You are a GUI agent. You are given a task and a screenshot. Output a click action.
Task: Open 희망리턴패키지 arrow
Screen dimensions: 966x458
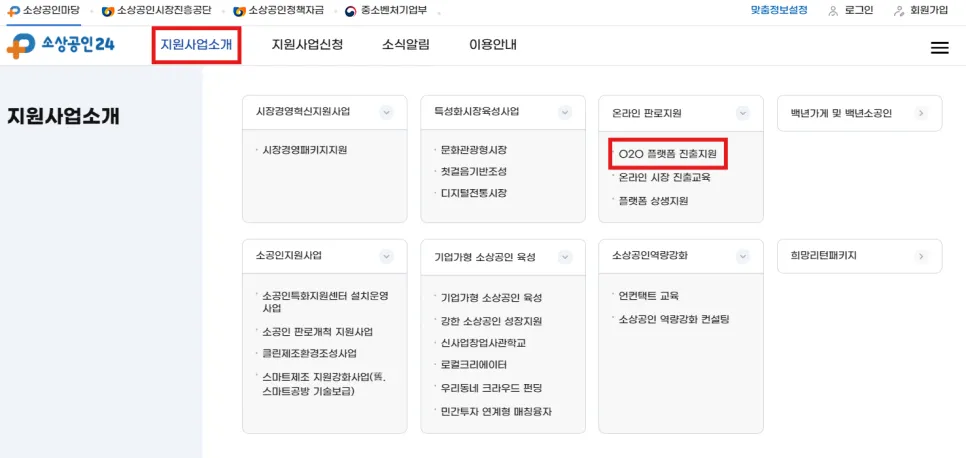pyautogui.click(x=921, y=256)
